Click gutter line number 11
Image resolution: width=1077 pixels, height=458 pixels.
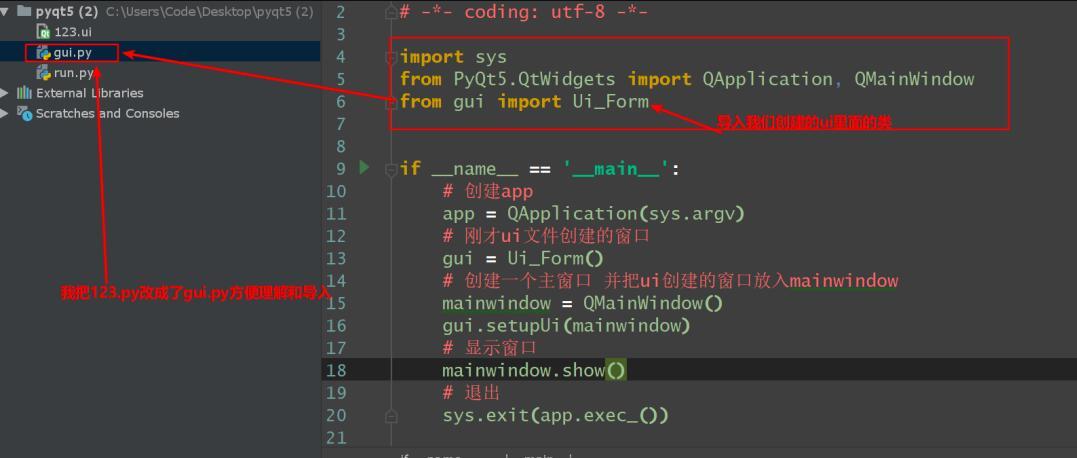click(337, 214)
